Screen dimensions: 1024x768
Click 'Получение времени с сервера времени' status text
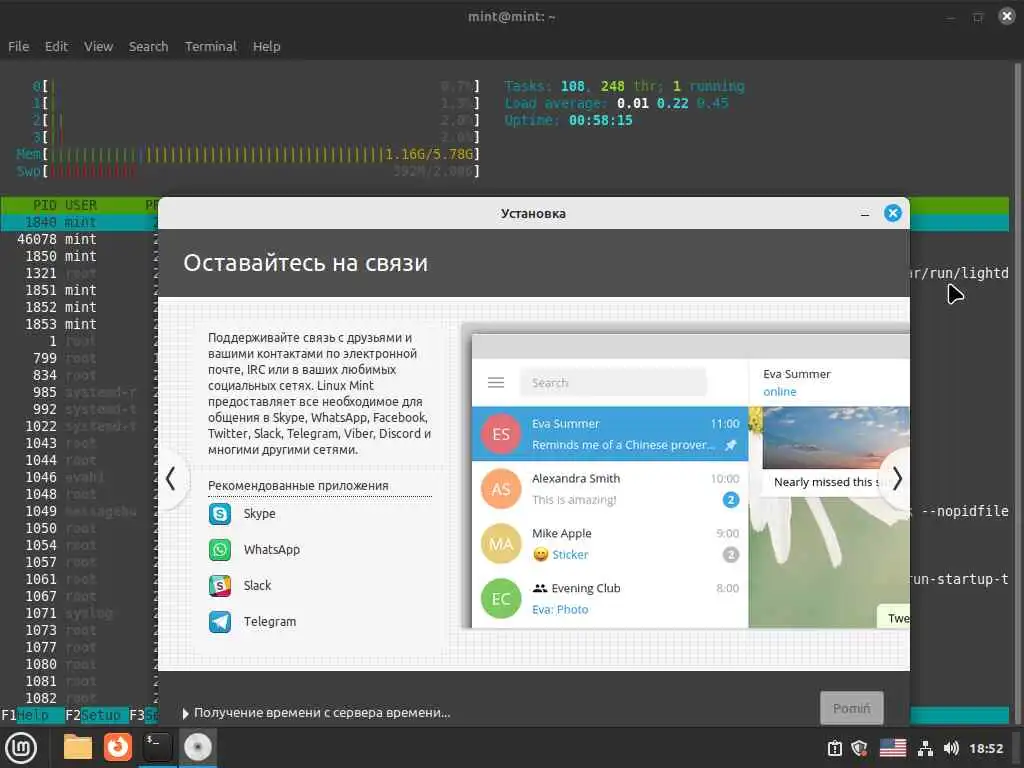click(322, 713)
